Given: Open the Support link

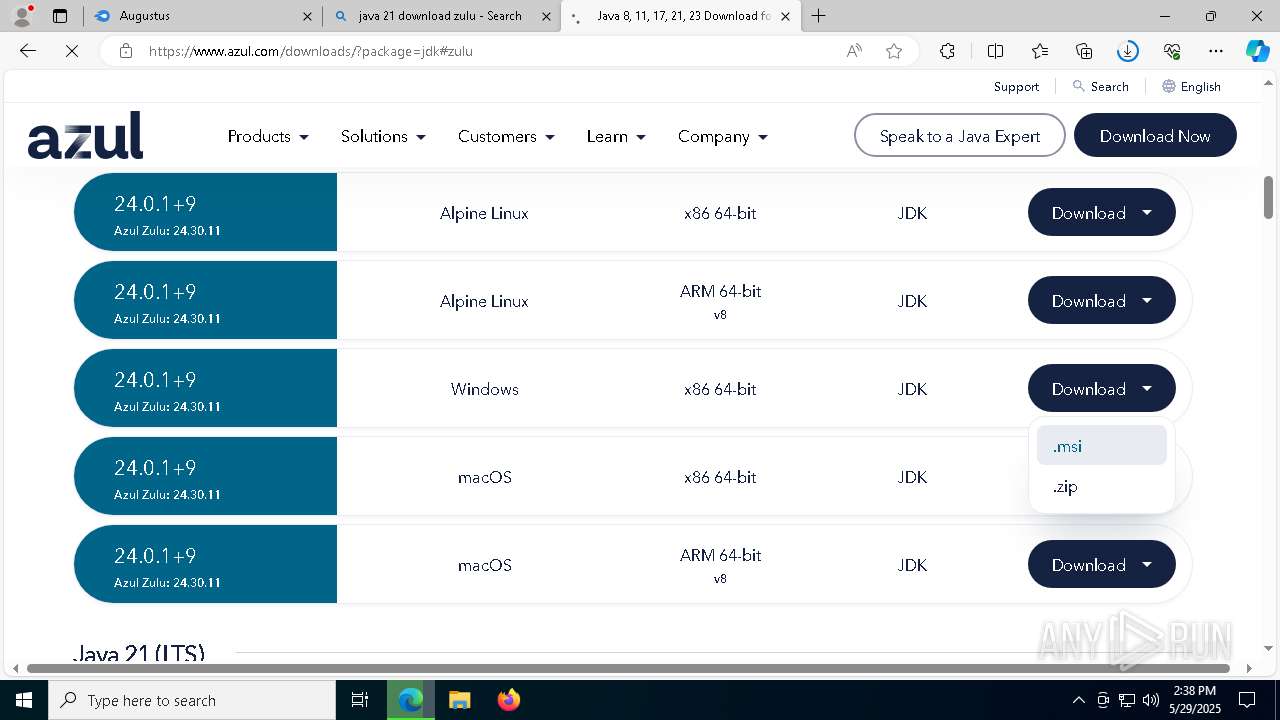Looking at the screenshot, I should coord(1016,87).
